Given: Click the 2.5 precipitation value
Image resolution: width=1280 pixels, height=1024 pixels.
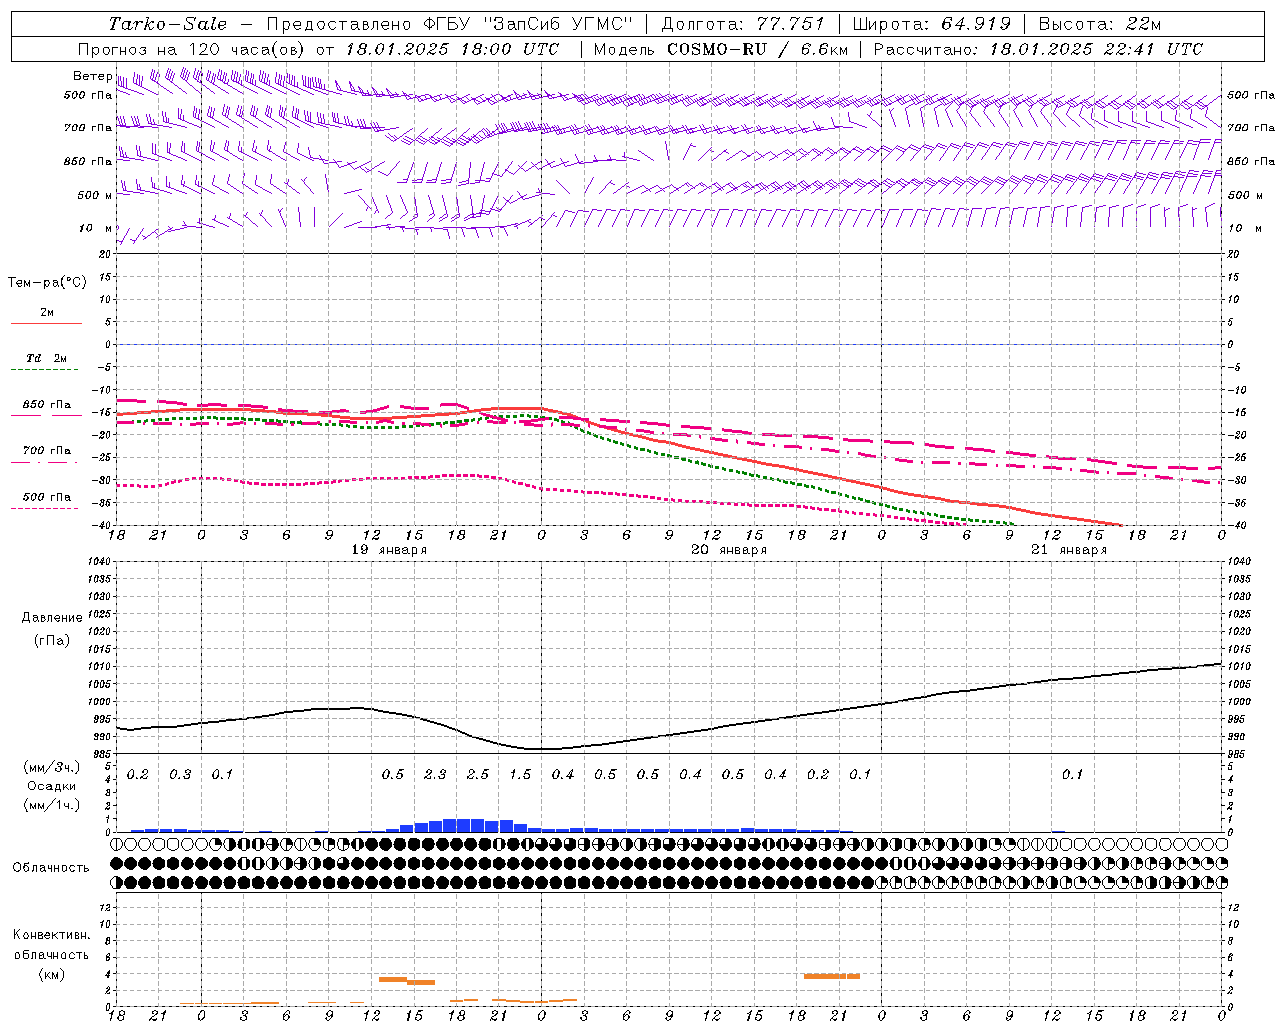Looking at the screenshot, I should click(x=478, y=775).
